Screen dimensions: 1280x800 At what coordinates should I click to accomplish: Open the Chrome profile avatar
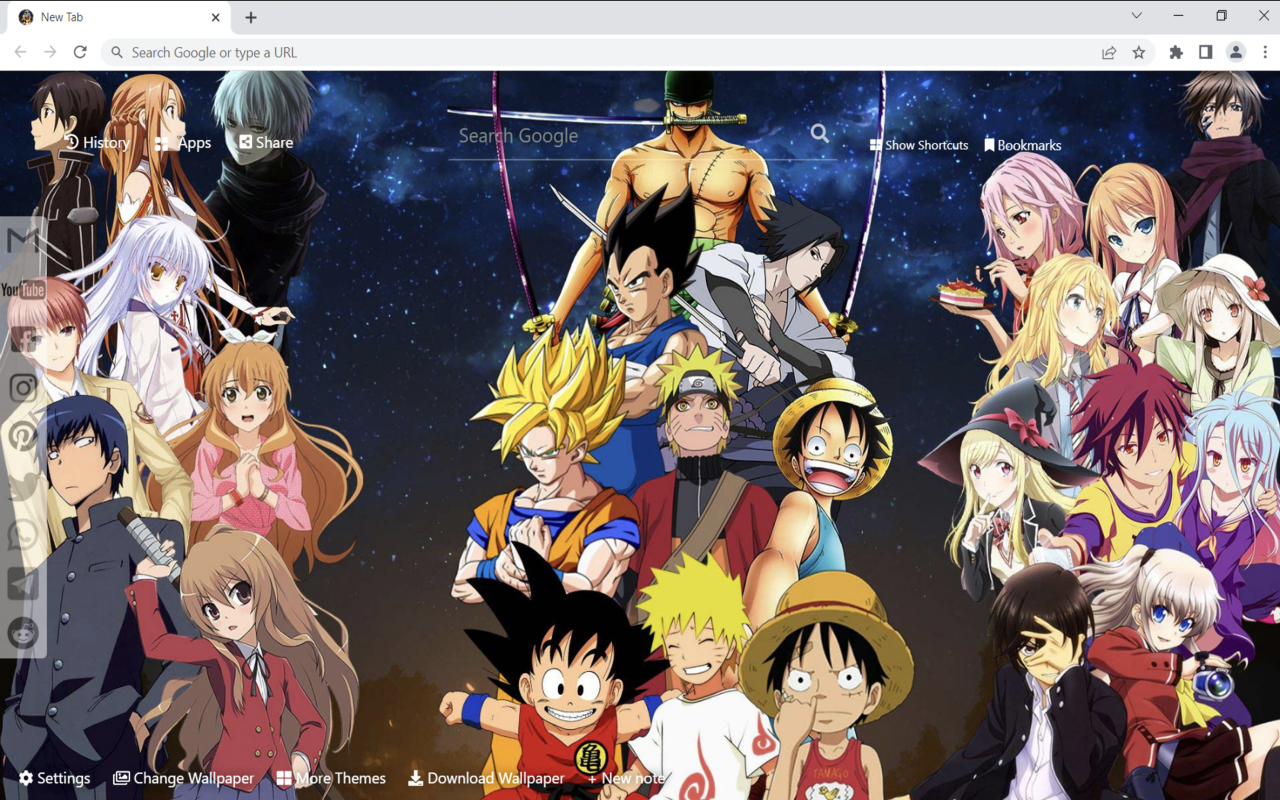pyautogui.click(x=1236, y=53)
